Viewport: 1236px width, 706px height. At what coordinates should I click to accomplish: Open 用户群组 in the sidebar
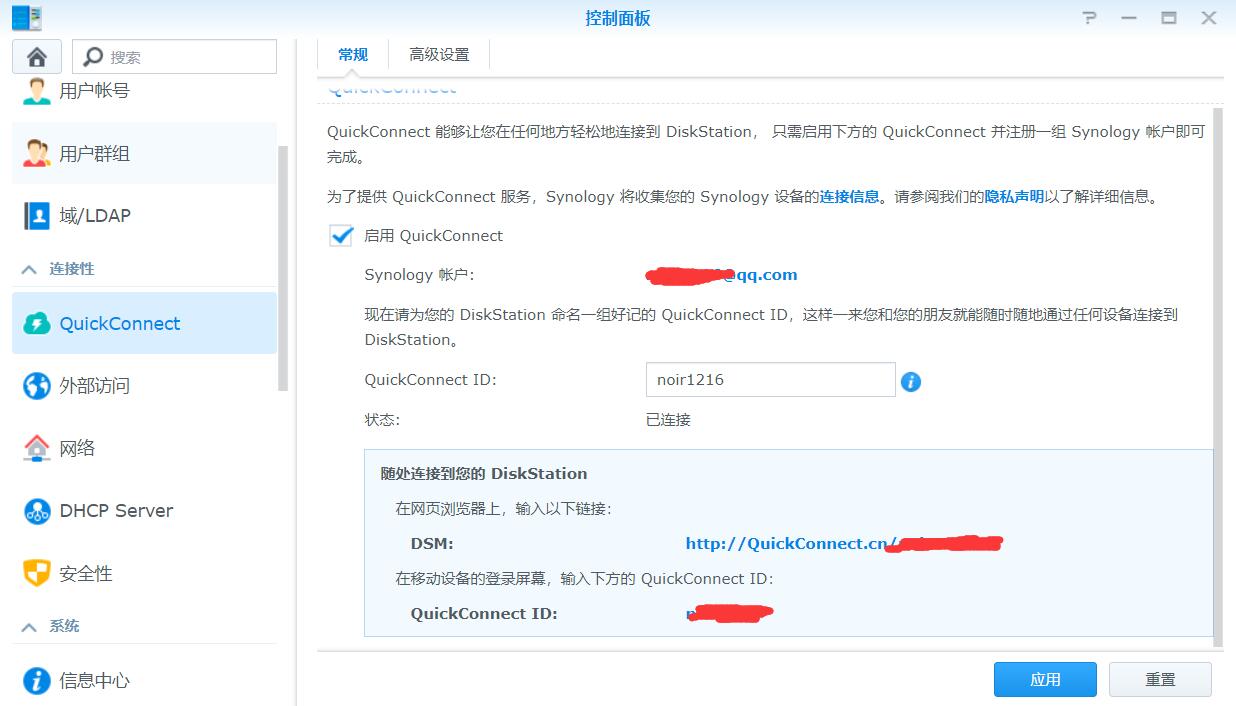(144, 153)
